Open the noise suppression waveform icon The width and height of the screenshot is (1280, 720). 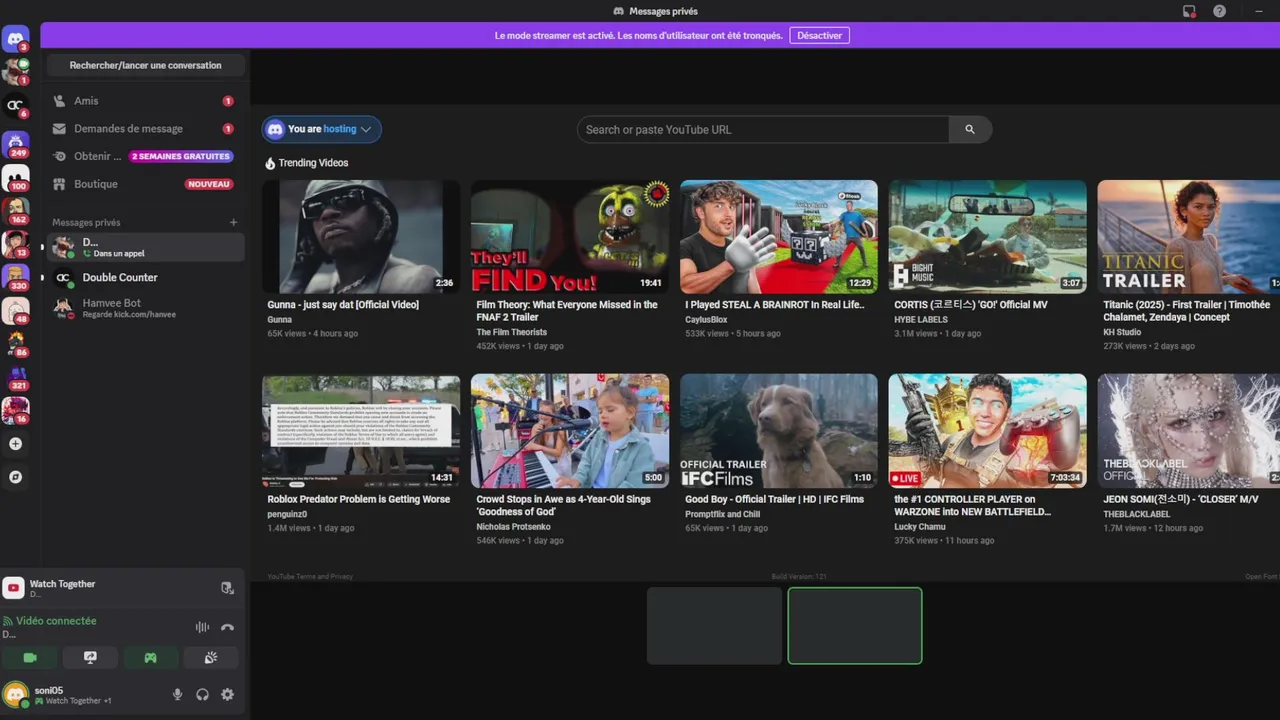coord(202,627)
